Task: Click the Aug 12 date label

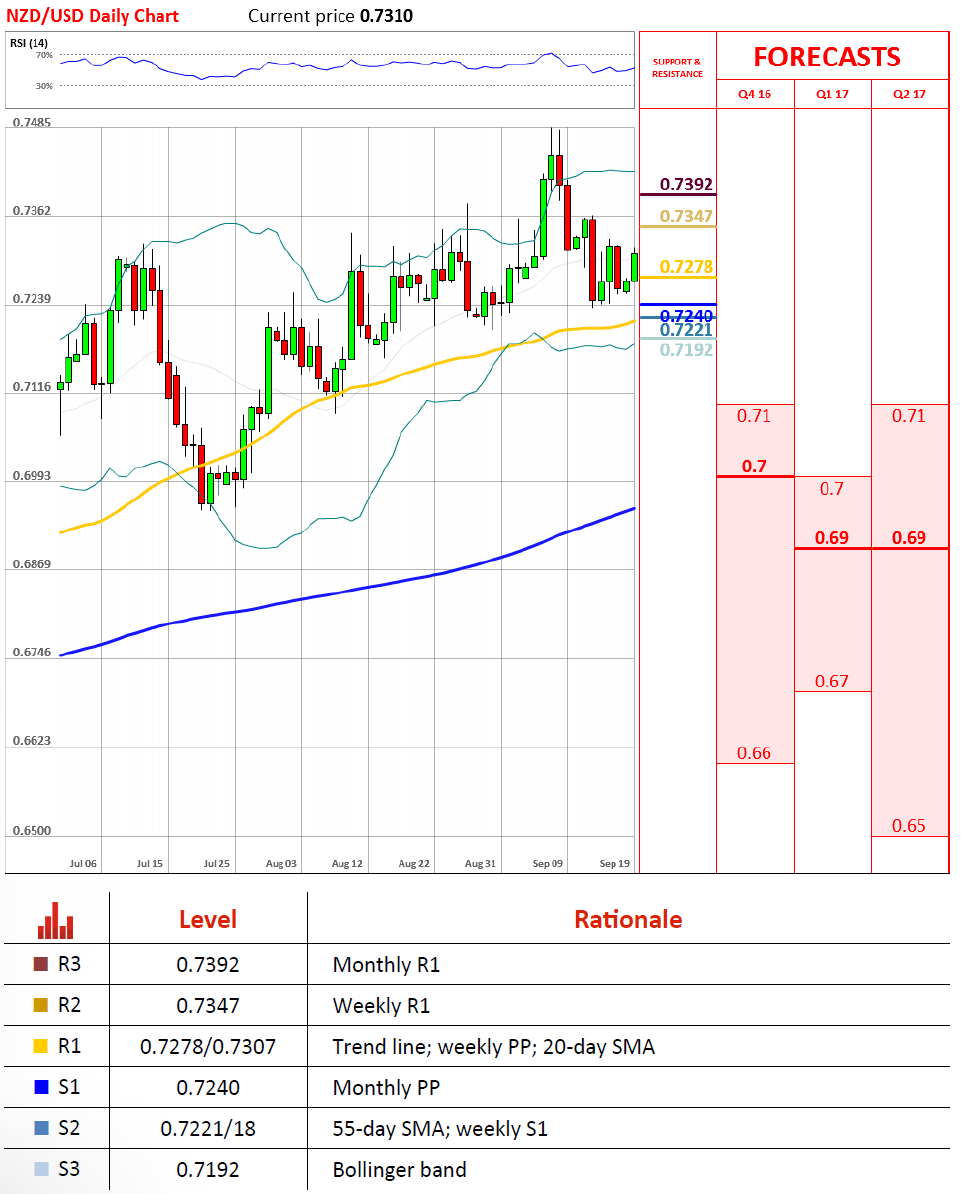Action: 347,864
